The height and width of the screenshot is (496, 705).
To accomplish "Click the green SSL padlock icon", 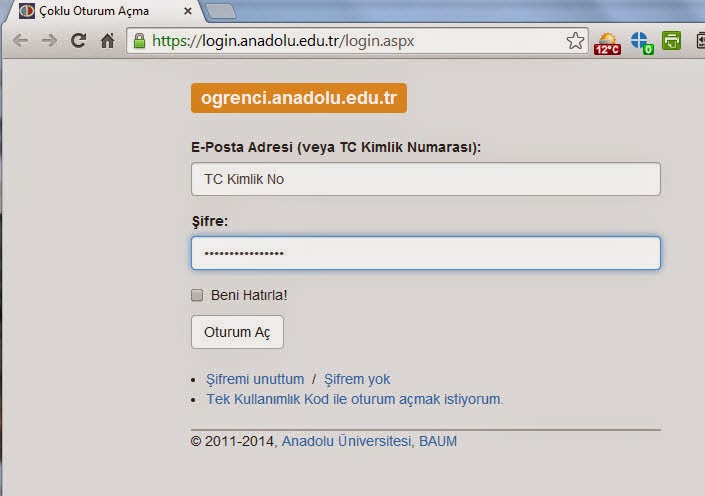I will tap(139, 41).
